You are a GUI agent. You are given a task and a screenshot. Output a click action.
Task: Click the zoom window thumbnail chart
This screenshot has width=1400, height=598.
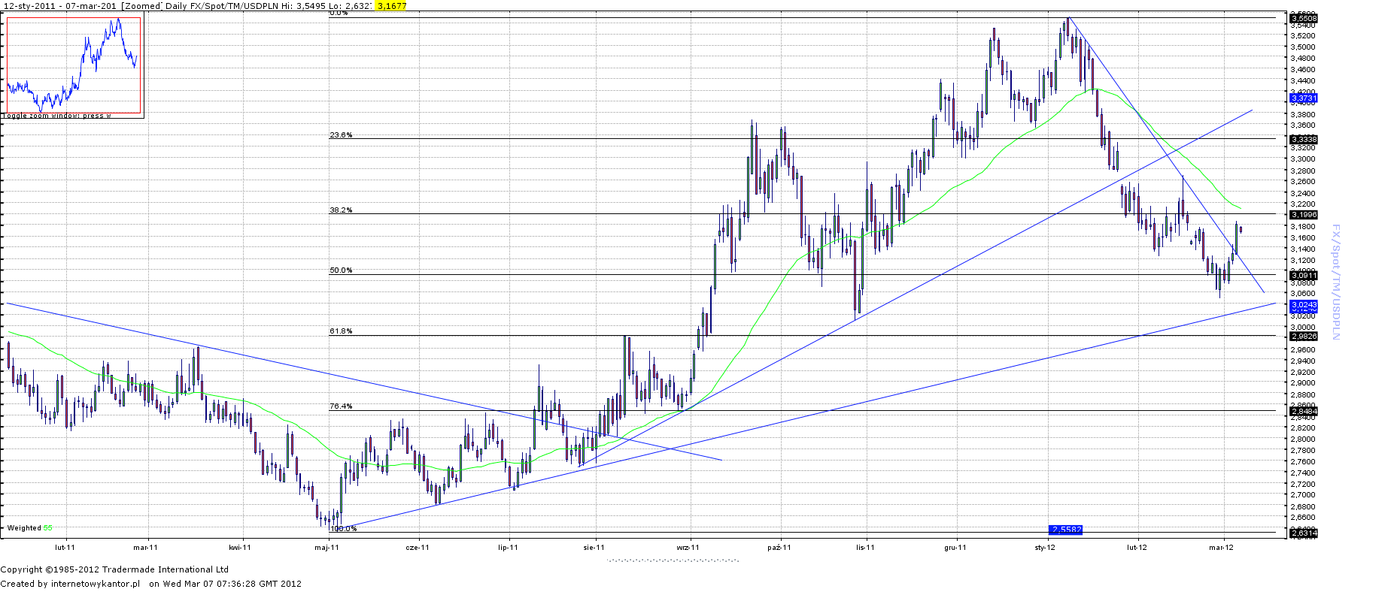pyautogui.click(x=73, y=65)
